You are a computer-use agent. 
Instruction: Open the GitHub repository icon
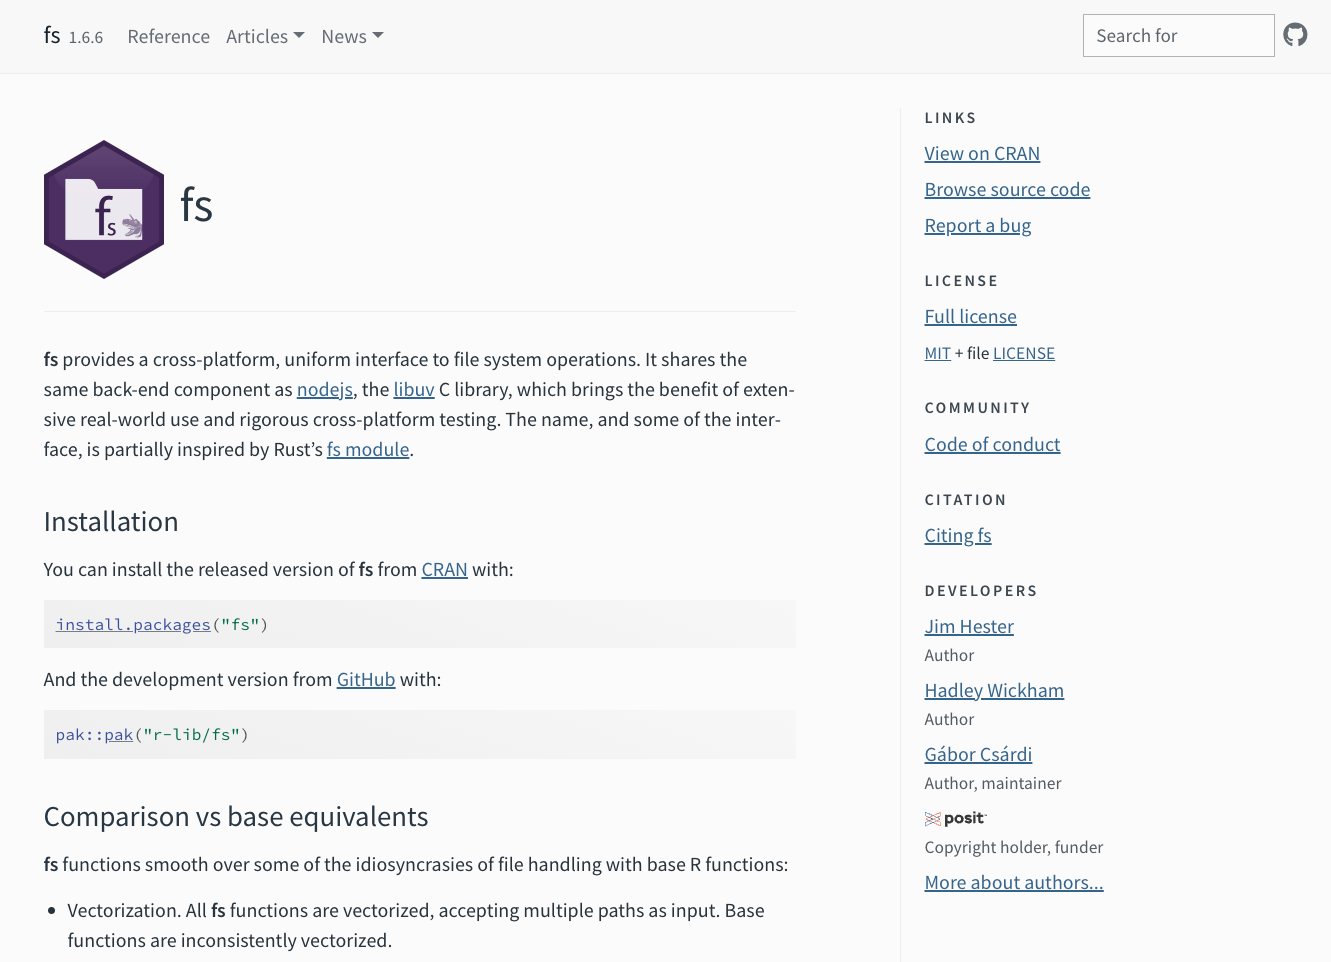coord(1295,35)
